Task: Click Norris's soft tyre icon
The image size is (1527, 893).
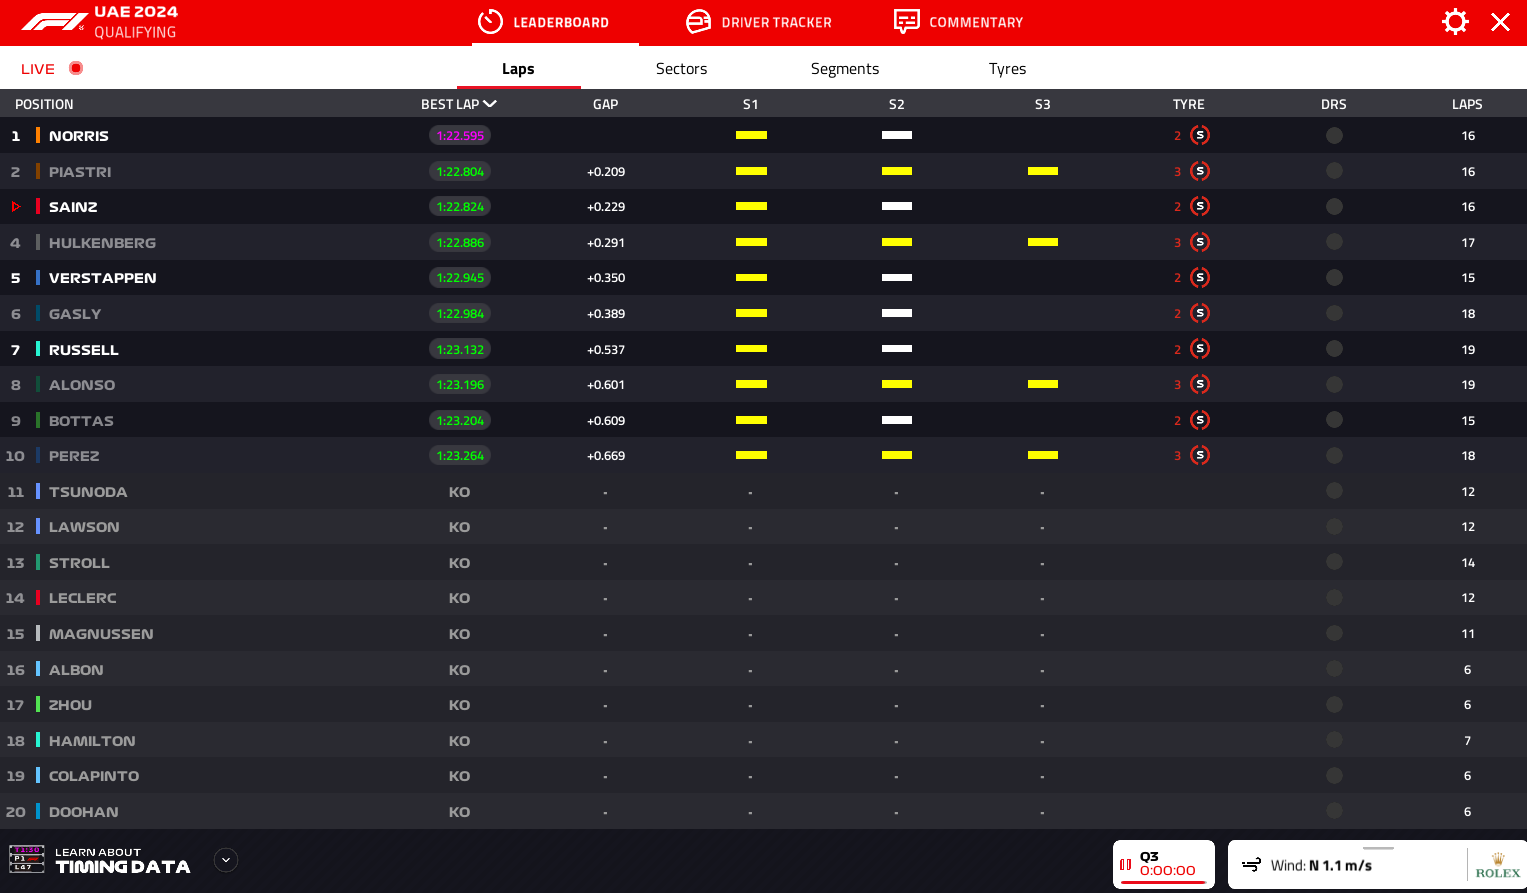Action: (x=1200, y=135)
